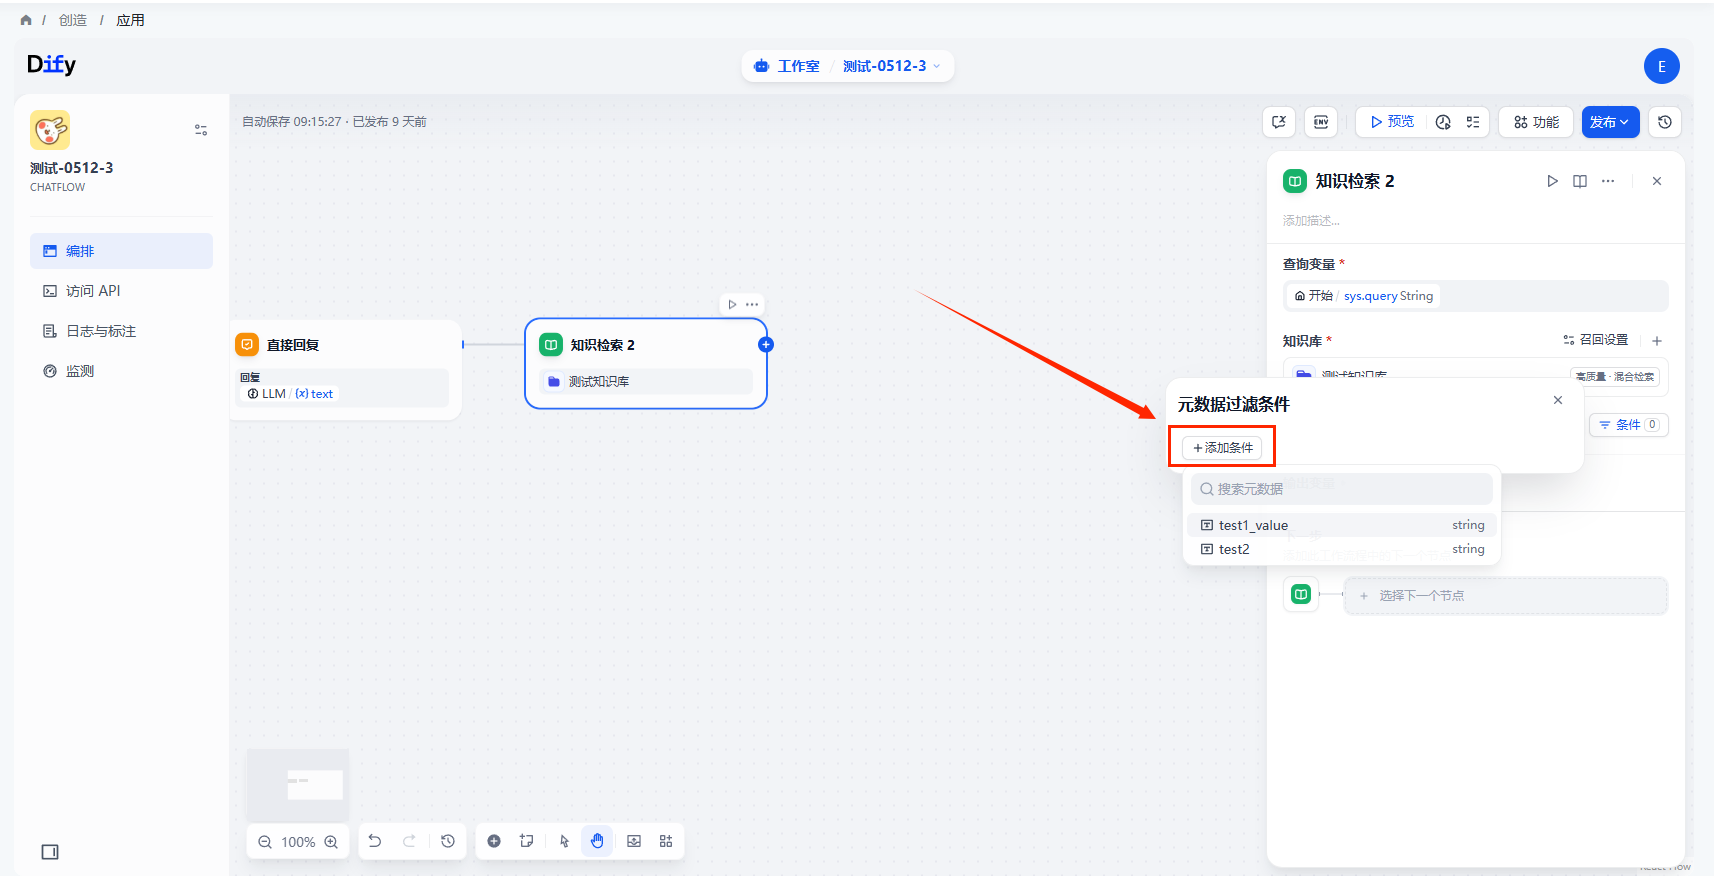Select the 直接回复 node on canvas
1714x876 pixels.
coord(346,370)
